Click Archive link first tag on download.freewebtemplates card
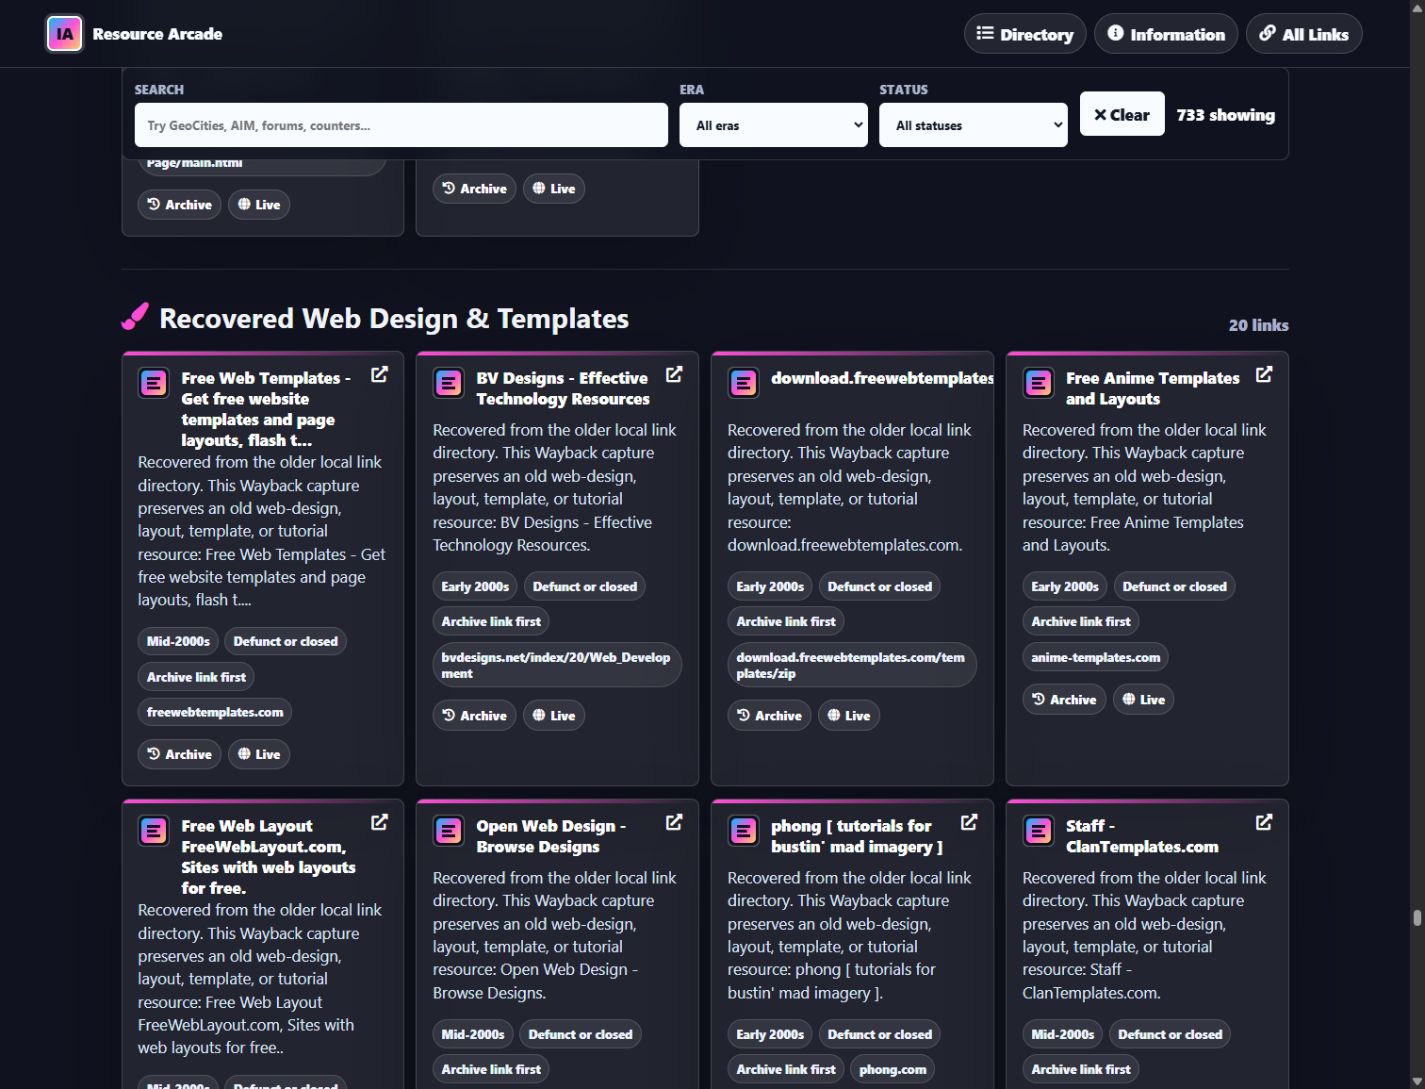 click(786, 621)
